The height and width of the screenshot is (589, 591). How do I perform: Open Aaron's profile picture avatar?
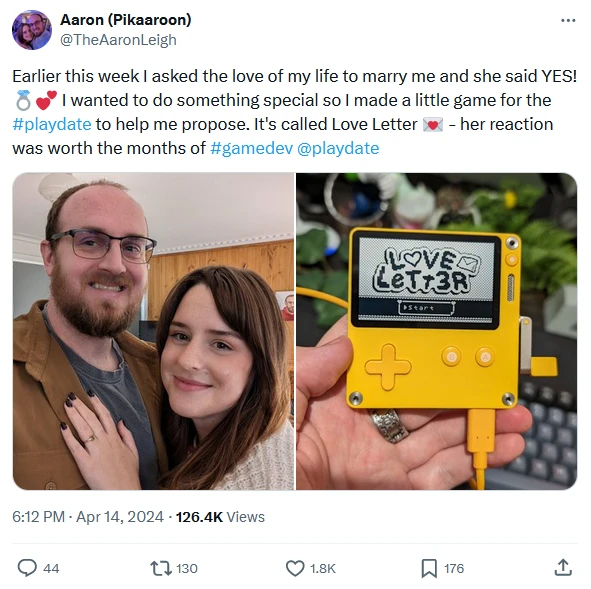tap(32, 30)
